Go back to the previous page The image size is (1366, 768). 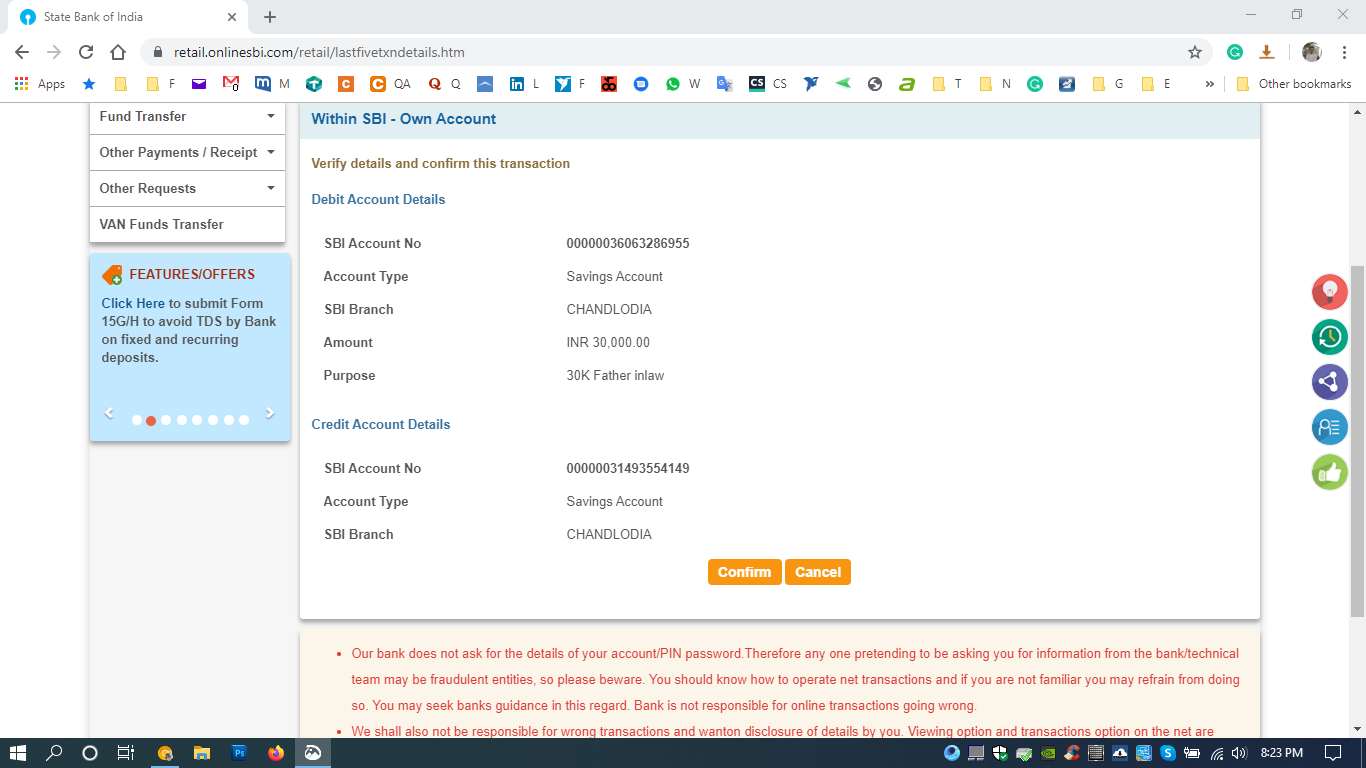point(22,52)
